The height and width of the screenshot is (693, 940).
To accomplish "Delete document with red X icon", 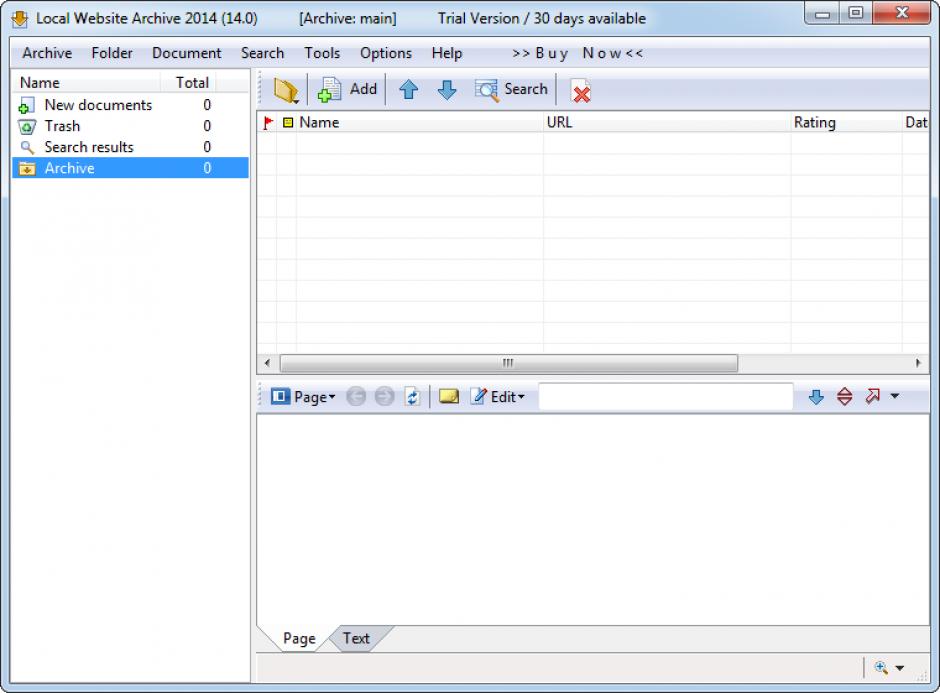I will pyautogui.click(x=580, y=91).
